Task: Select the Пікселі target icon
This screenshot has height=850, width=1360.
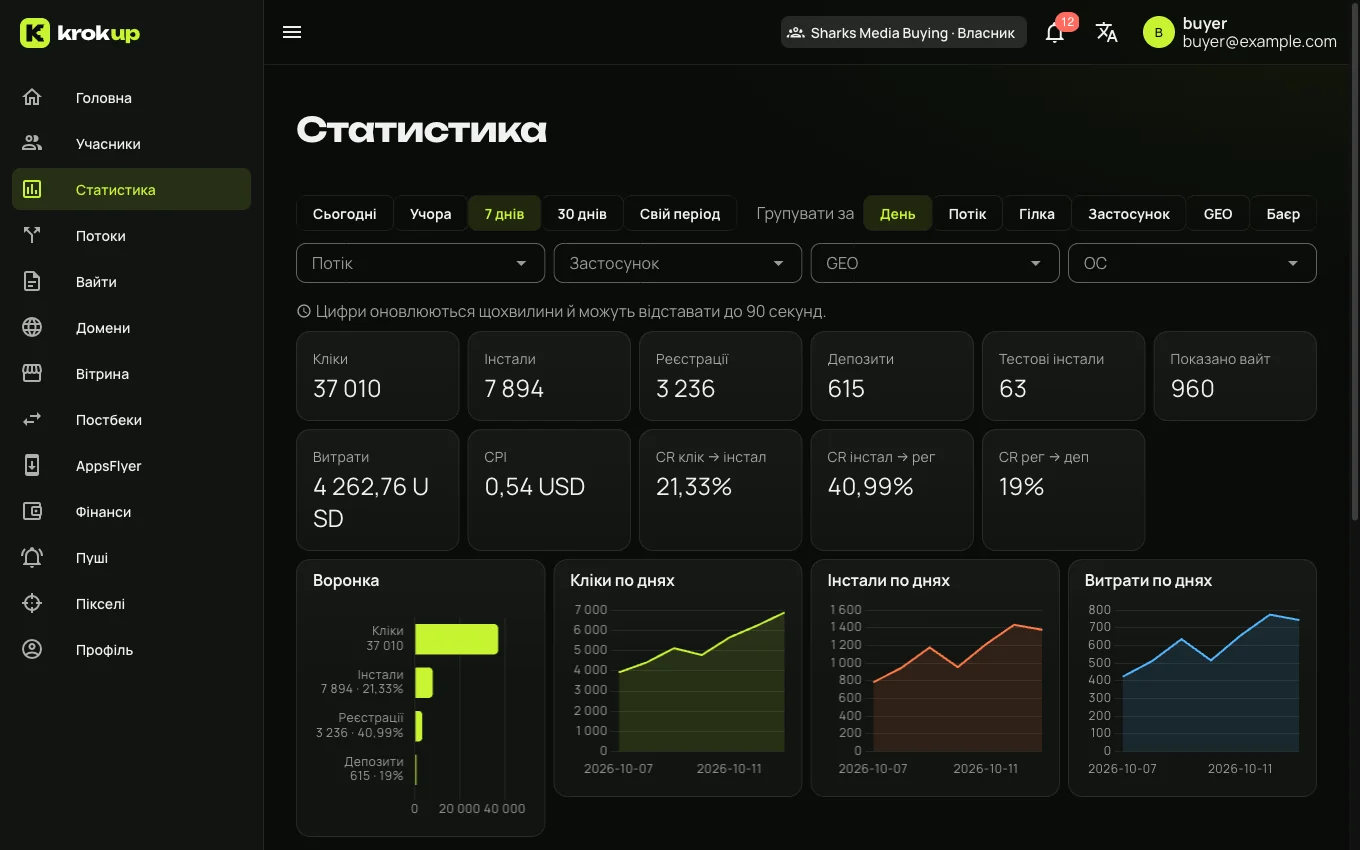Action: (32, 604)
